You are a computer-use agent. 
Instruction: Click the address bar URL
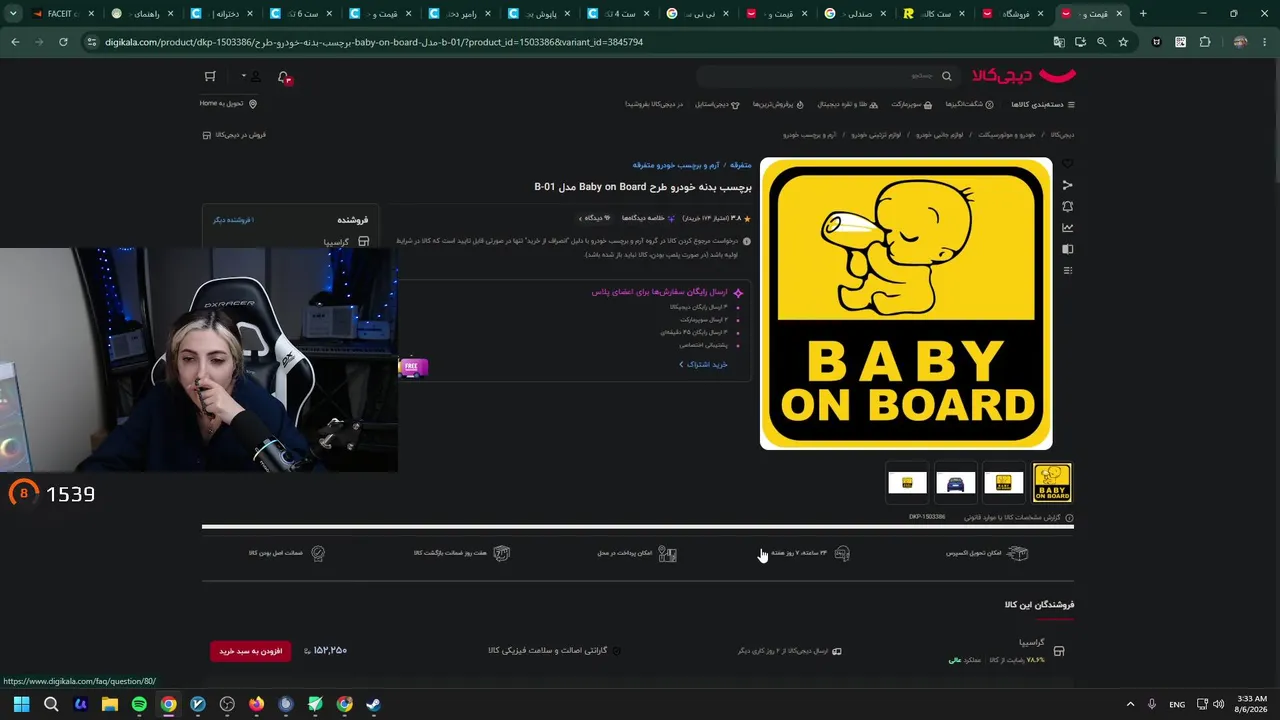click(373, 42)
